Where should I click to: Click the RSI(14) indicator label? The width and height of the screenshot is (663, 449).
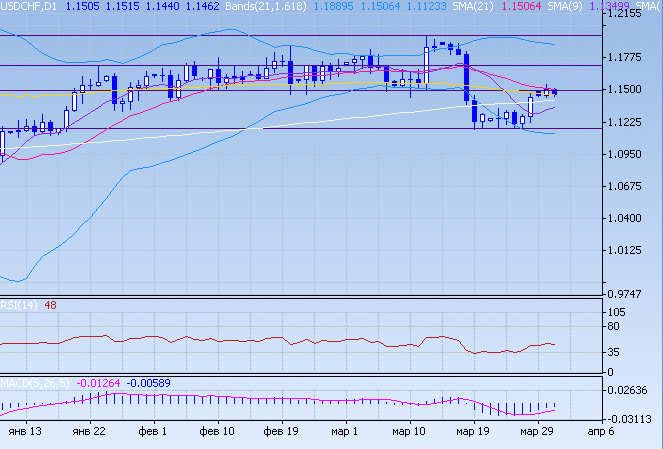tap(18, 305)
